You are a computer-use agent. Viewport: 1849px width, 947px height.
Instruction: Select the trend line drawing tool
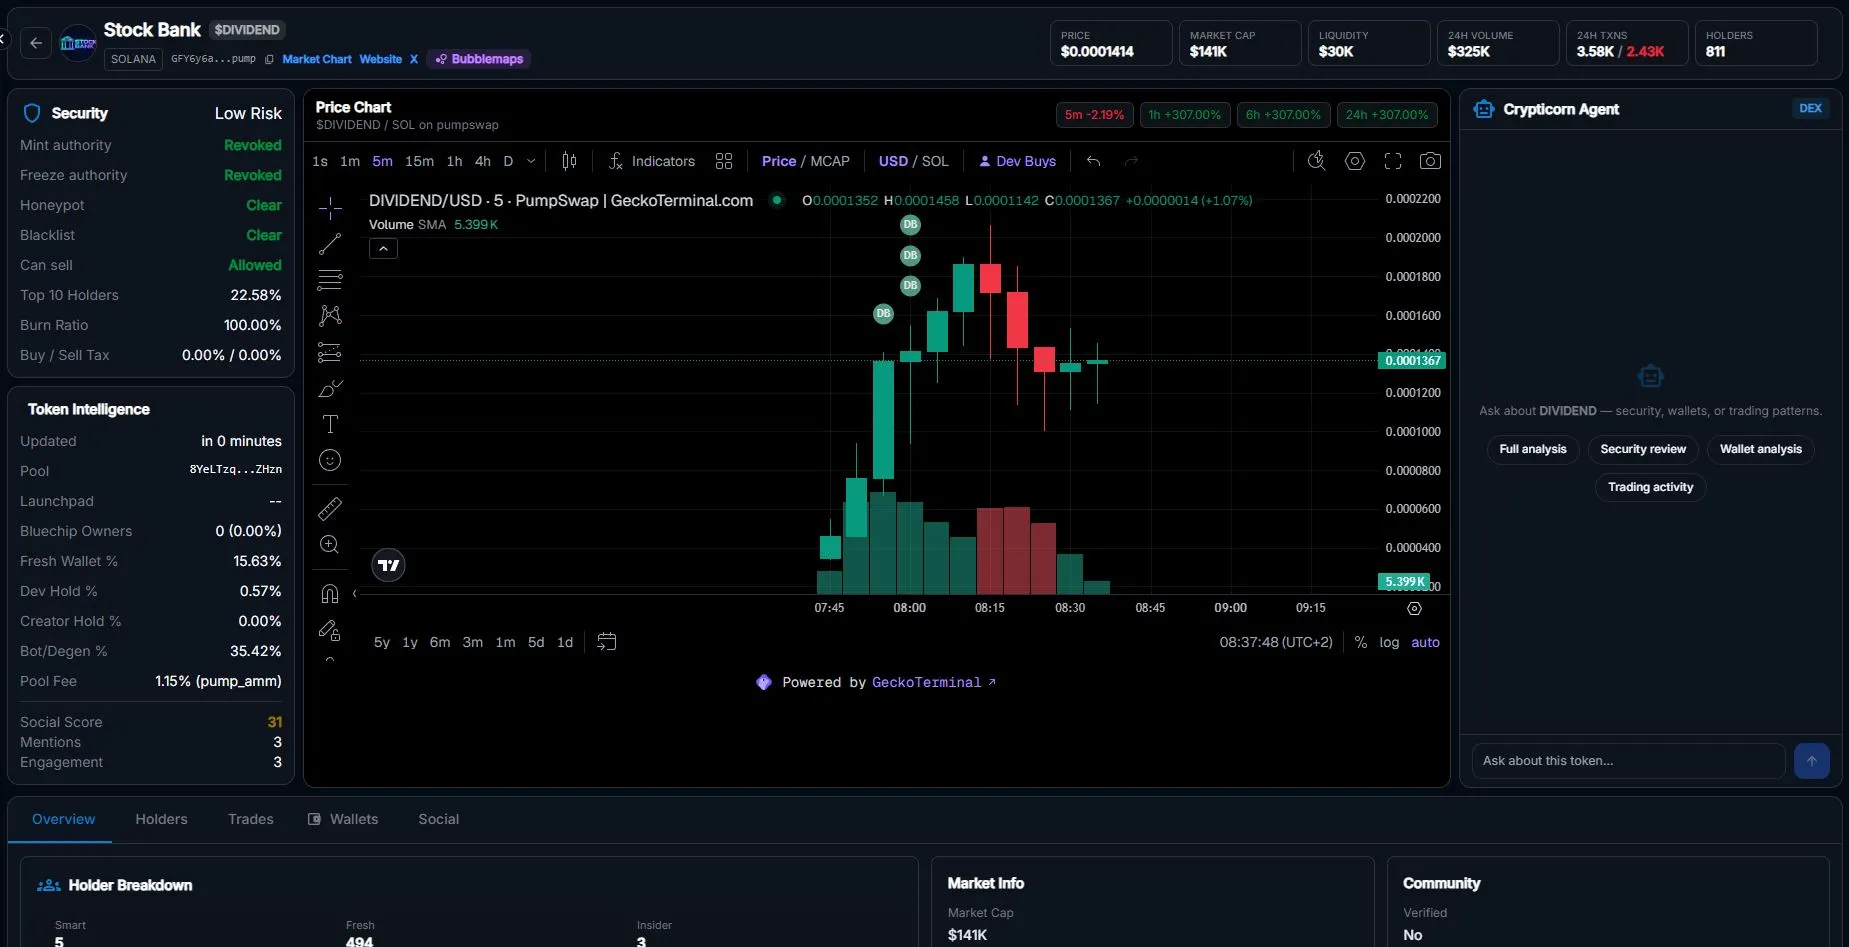[330, 244]
